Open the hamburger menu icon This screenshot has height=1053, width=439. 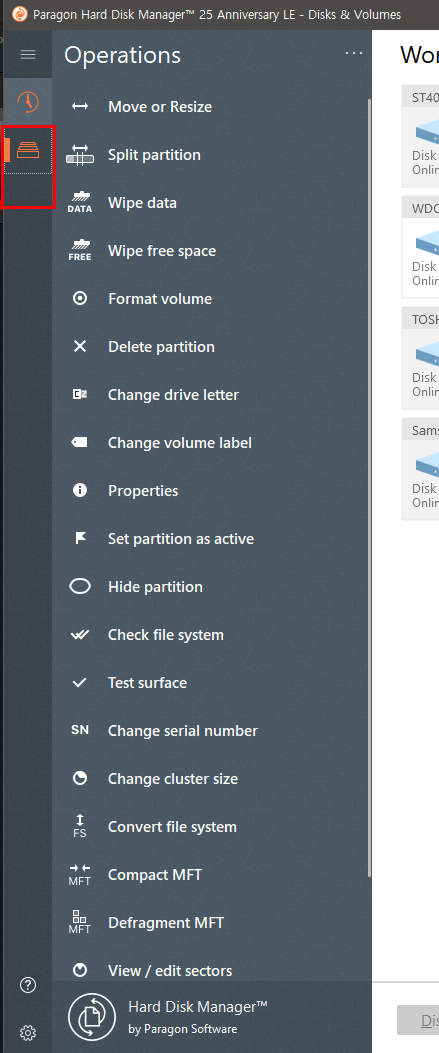coord(28,54)
